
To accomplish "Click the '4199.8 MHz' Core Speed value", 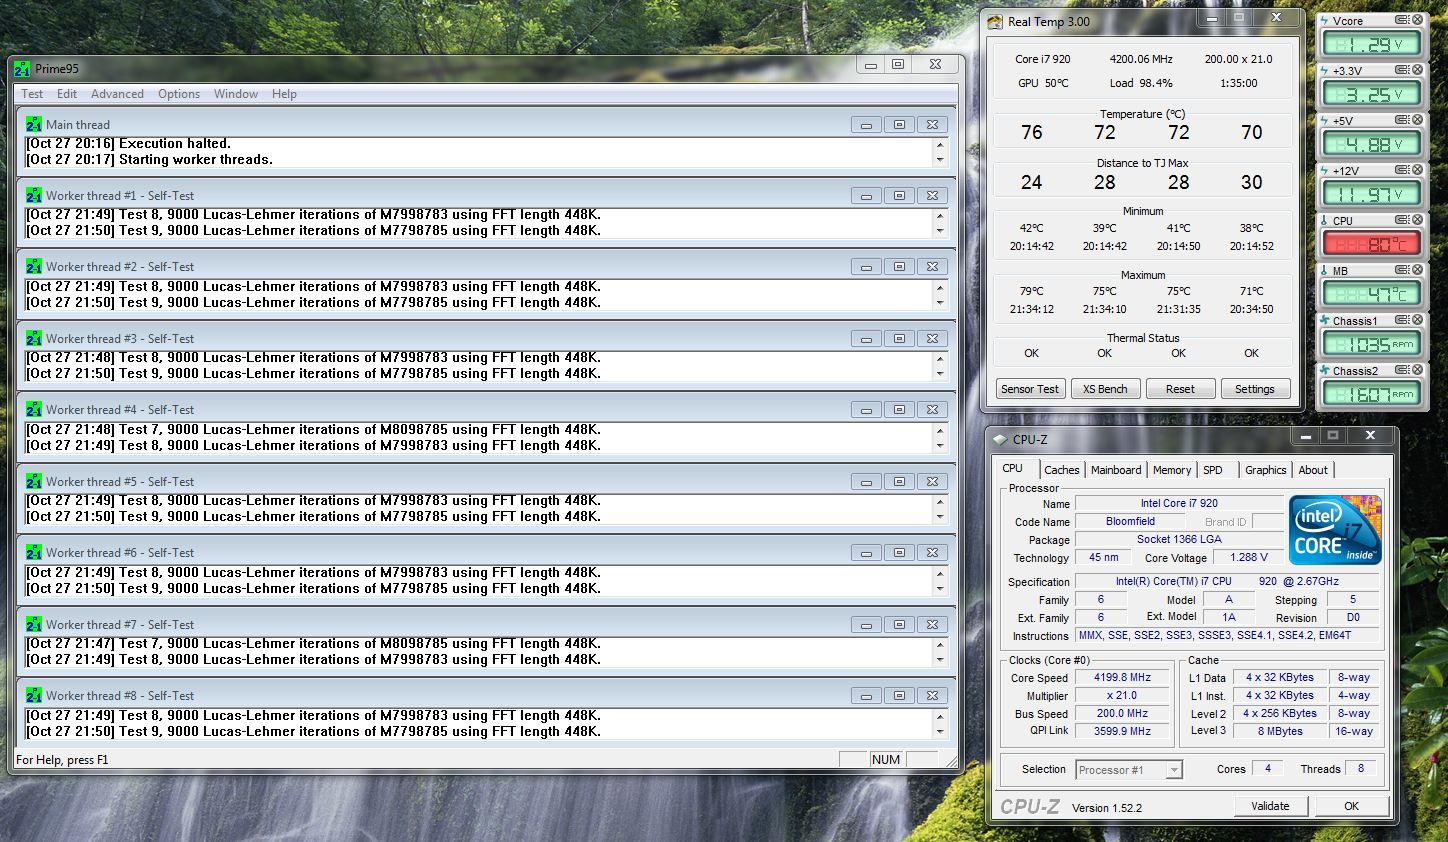I will tap(1123, 677).
